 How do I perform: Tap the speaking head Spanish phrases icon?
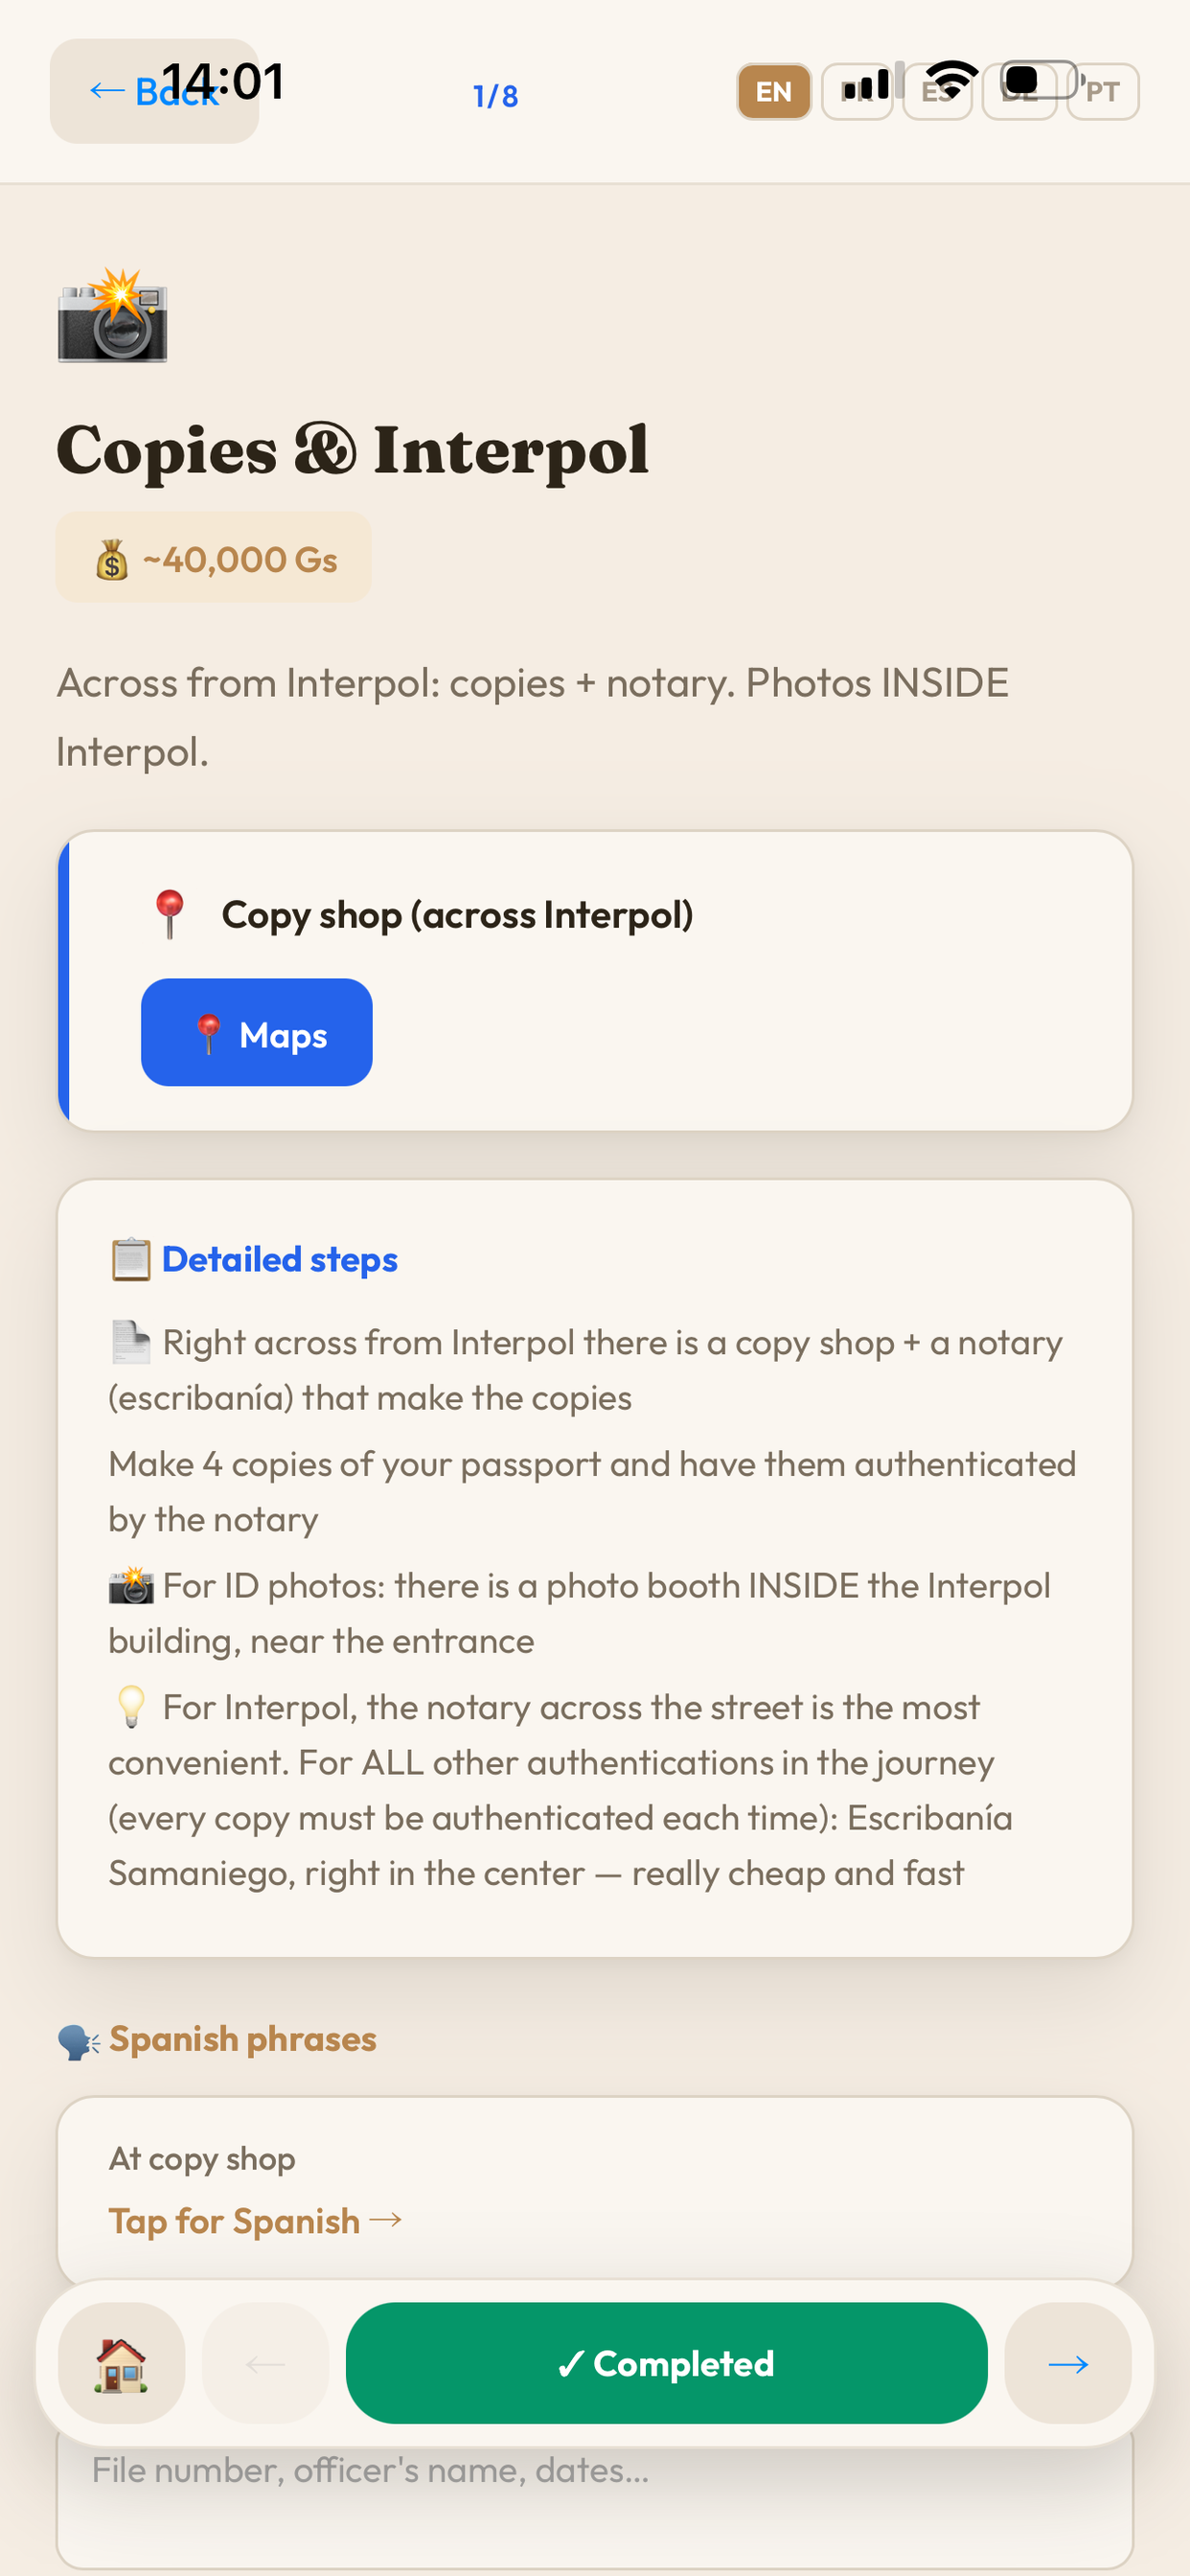pyautogui.click(x=78, y=2040)
